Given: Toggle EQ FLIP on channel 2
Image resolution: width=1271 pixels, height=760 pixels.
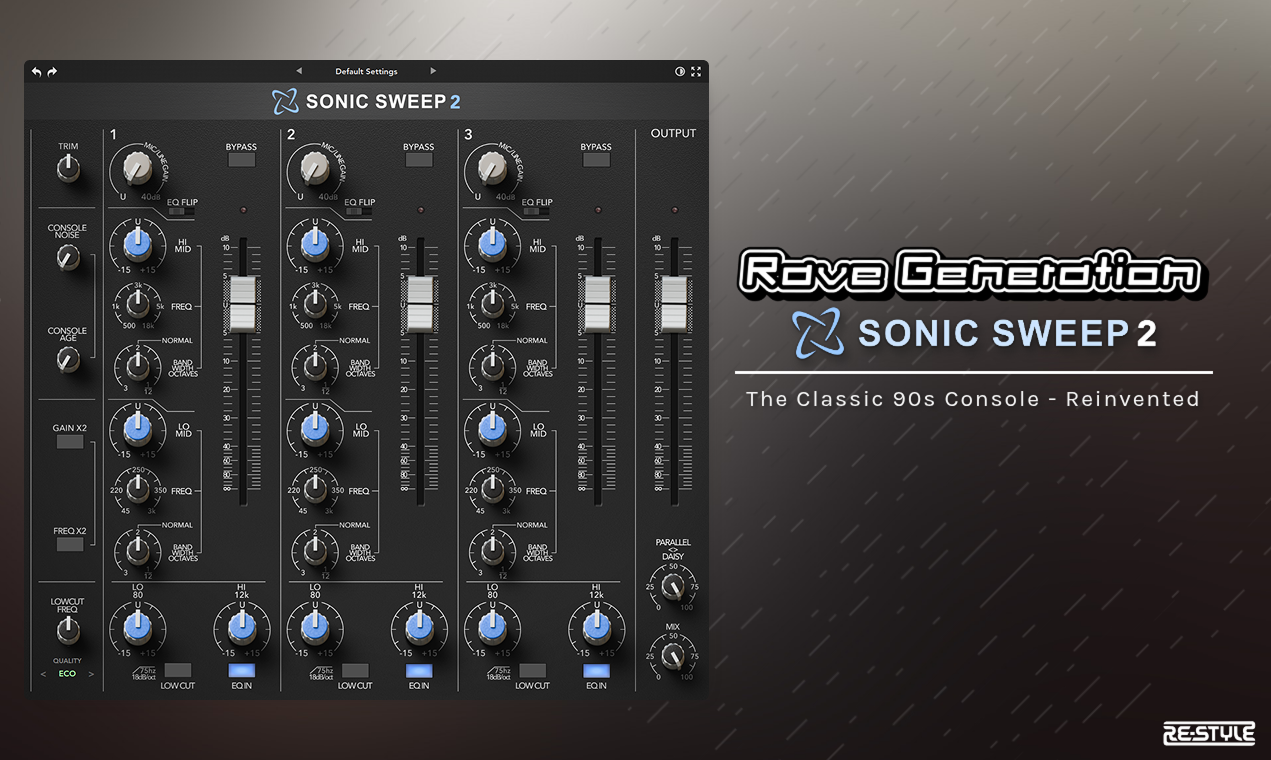Looking at the screenshot, I should pyautogui.click(x=358, y=212).
